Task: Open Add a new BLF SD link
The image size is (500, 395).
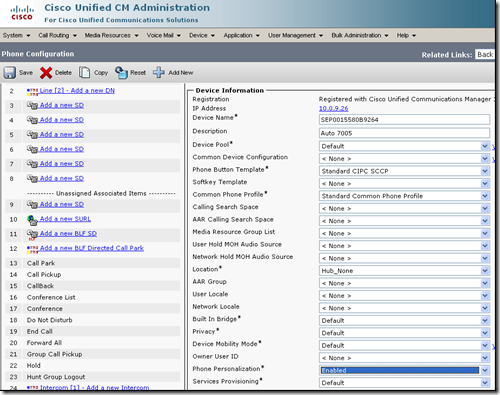Action: click(68, 233)
